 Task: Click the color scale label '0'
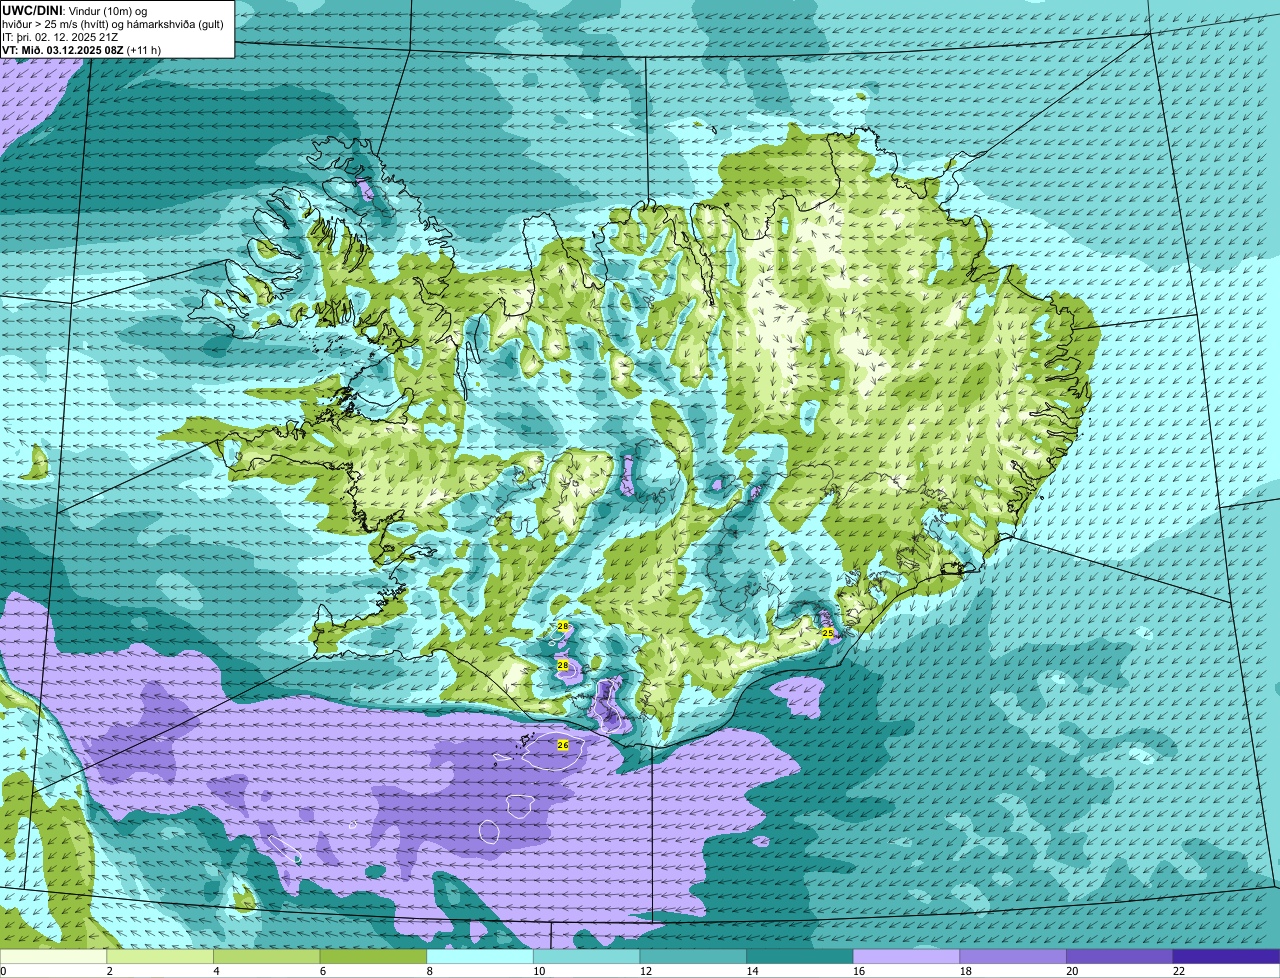[x=2, y=971]
